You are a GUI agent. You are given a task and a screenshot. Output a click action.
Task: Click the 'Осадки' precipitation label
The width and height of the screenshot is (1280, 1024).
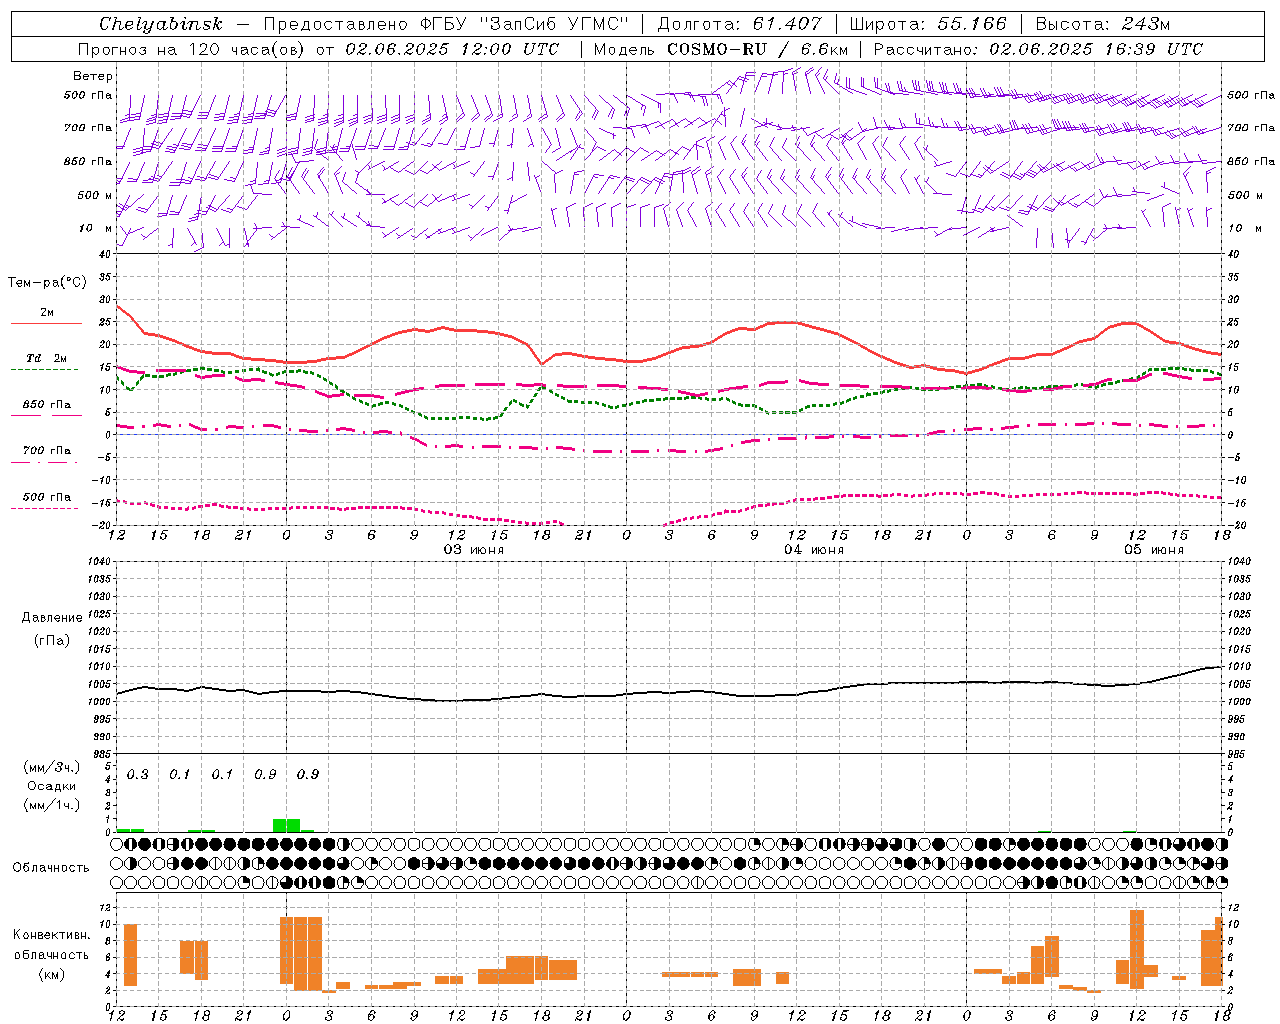[x=52, y=786]
